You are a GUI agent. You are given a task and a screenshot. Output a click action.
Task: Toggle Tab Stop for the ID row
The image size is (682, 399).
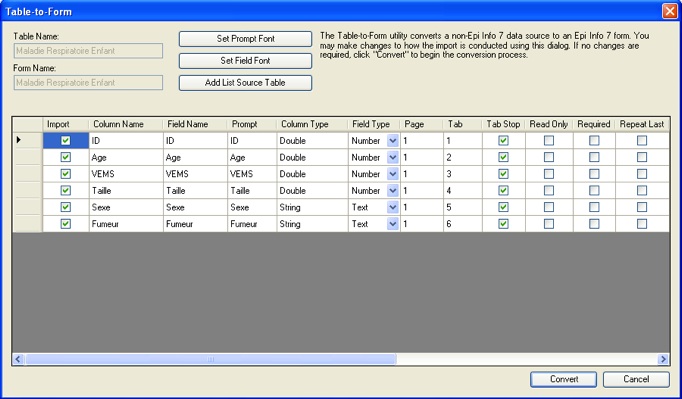(x=503, y=141)
